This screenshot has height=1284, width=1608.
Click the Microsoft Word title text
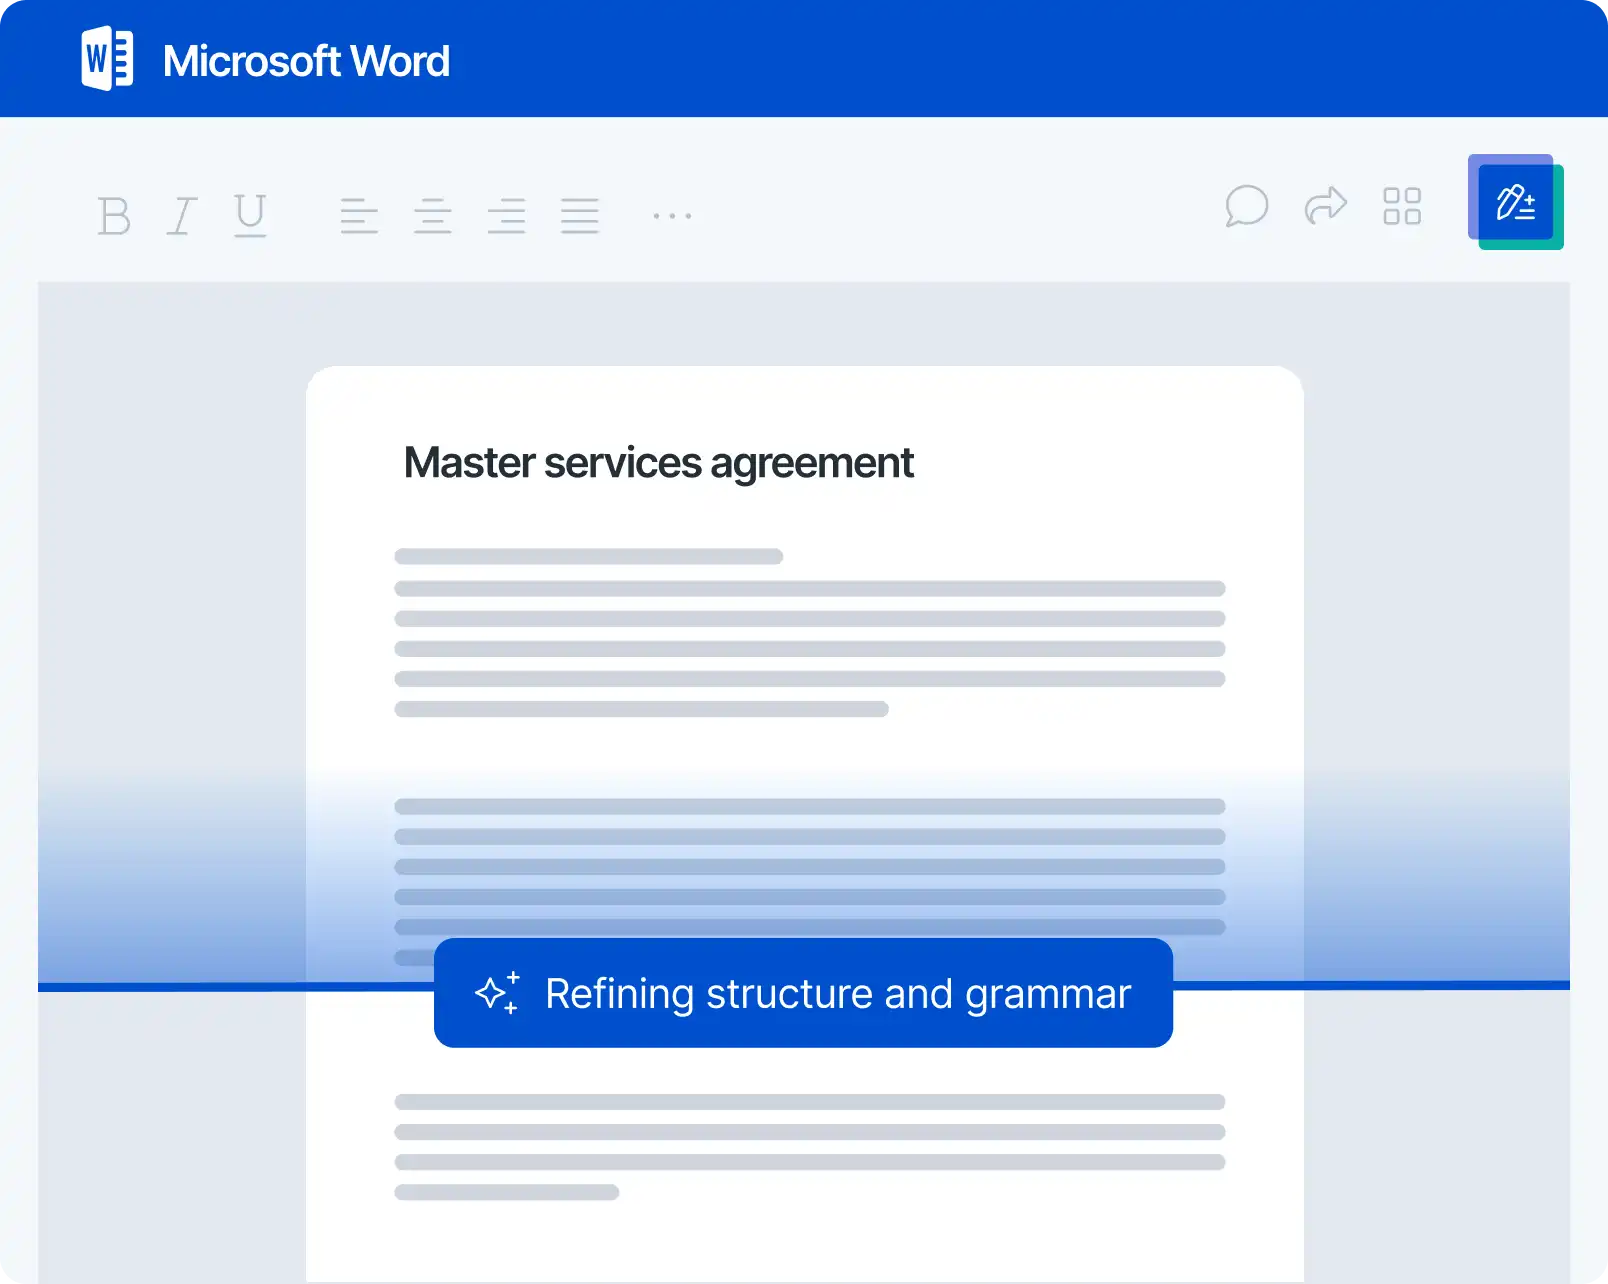(x=306, y=61)
